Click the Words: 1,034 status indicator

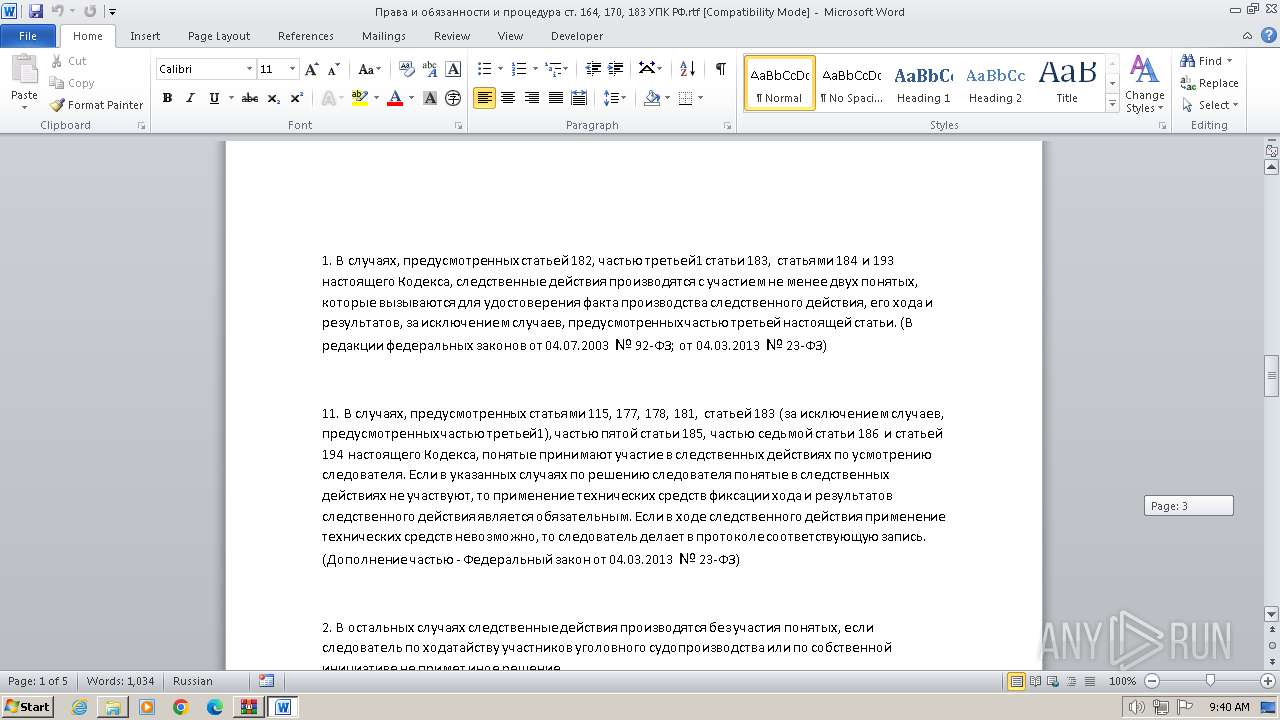120,681
